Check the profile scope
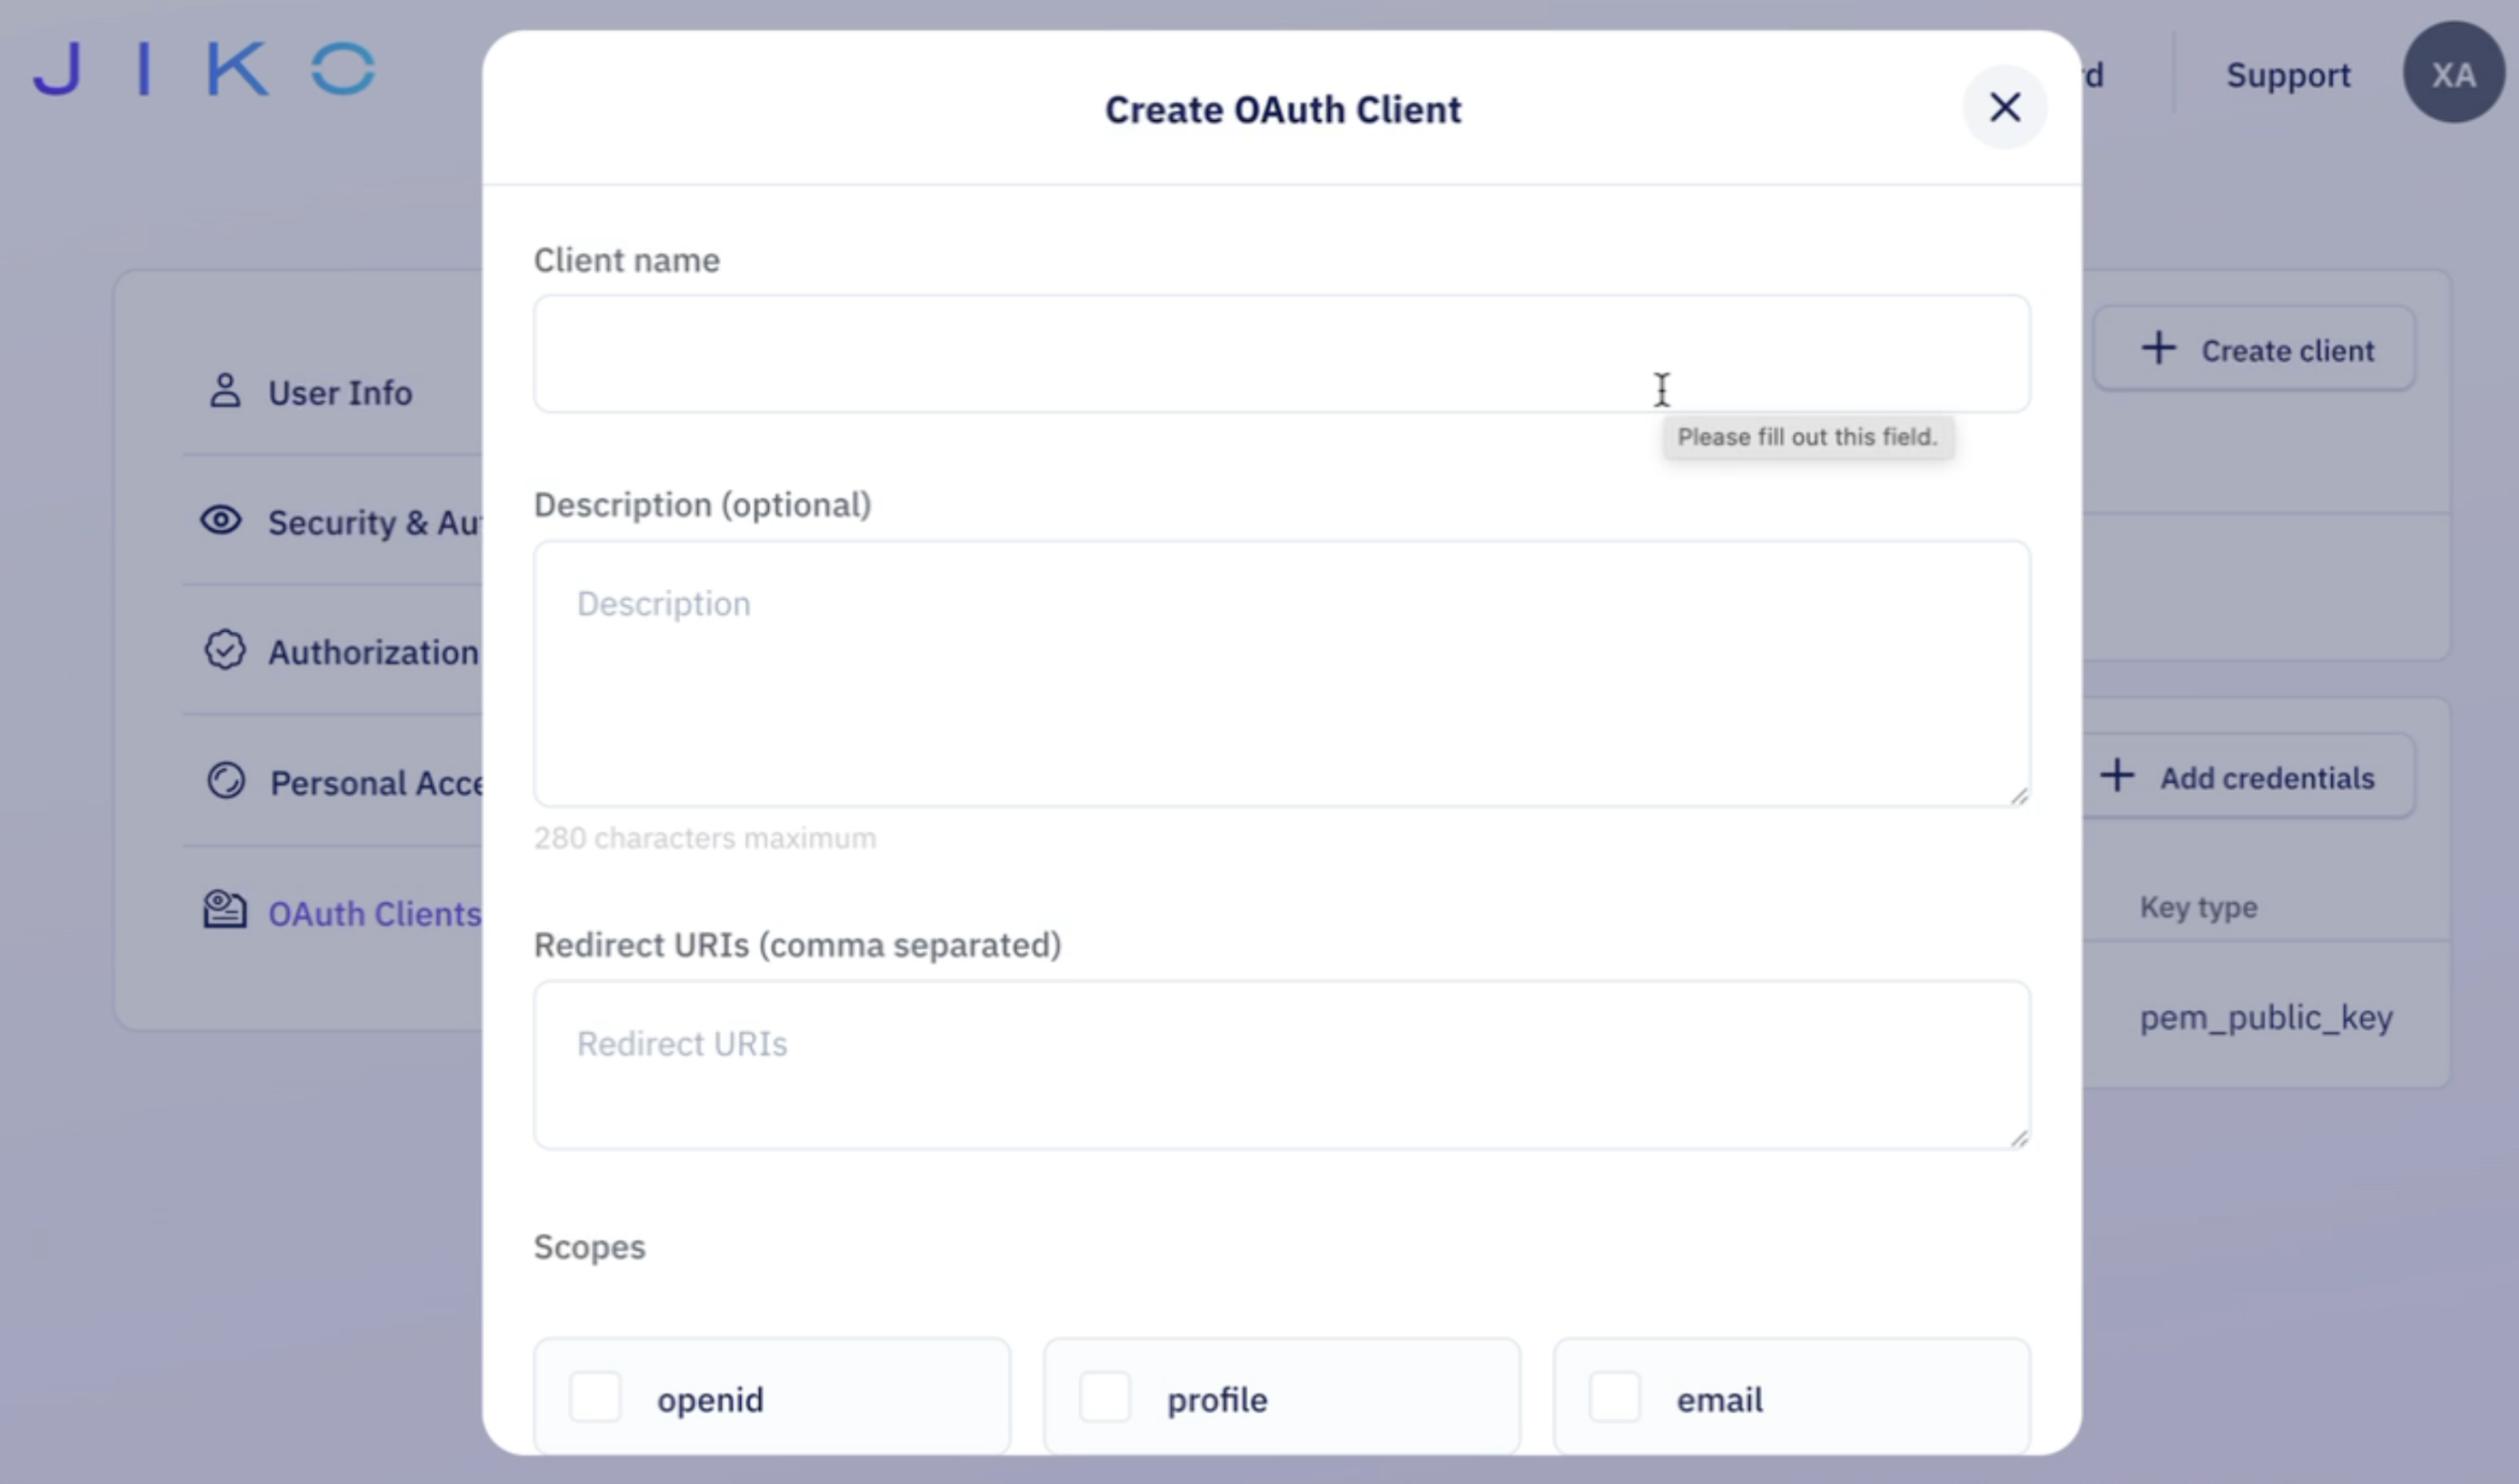This screenshot has height=1484, width=2519. point(1105,1398)
